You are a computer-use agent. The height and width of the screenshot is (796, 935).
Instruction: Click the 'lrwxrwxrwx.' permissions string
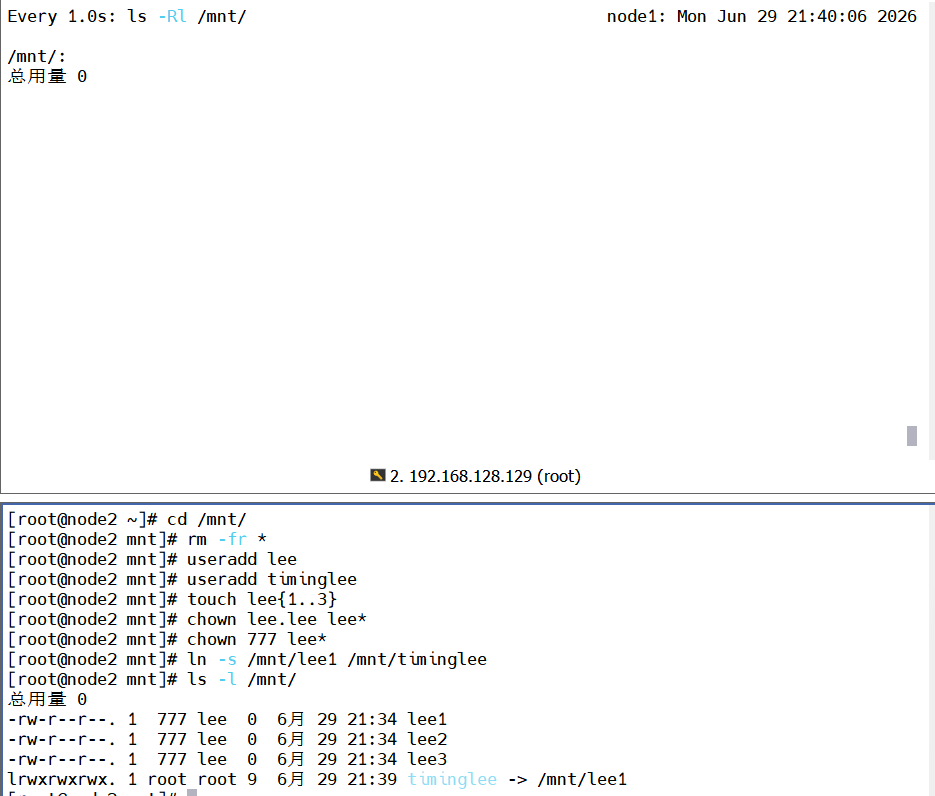coord(62,779)
